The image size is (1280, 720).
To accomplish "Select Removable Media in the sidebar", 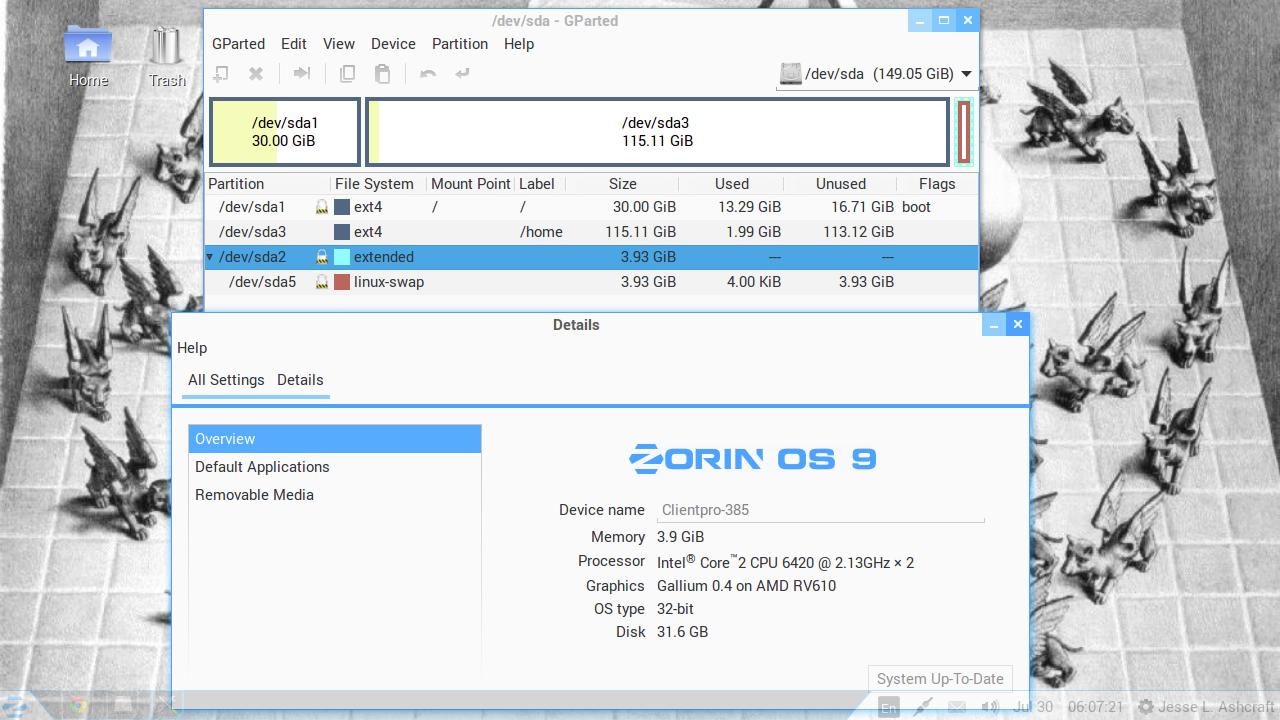I will (x=254, y=495).
